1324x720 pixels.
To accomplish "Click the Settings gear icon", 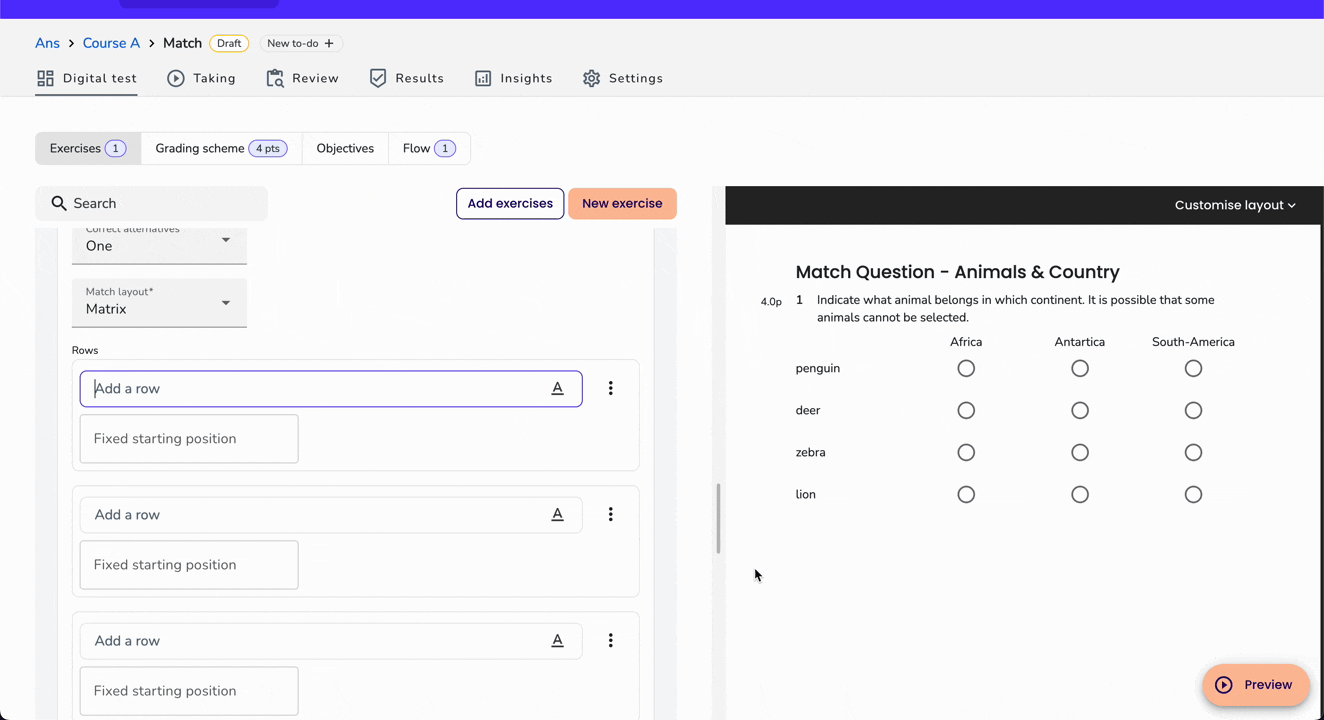I will 592,78.
